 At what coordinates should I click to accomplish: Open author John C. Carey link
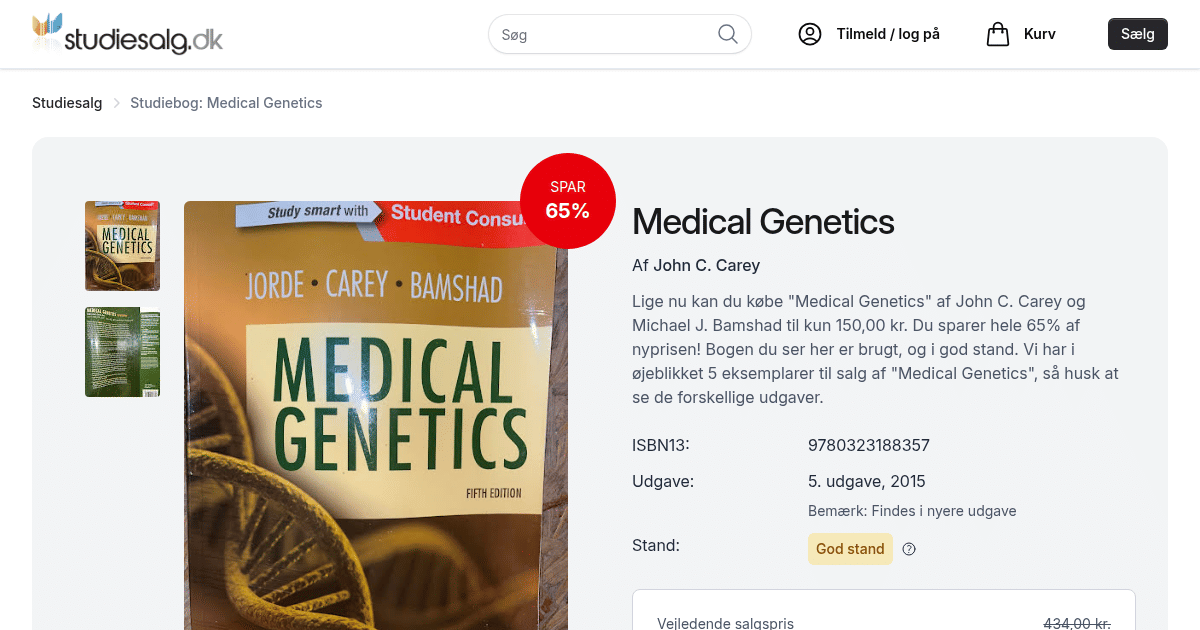tap(706, 265)
